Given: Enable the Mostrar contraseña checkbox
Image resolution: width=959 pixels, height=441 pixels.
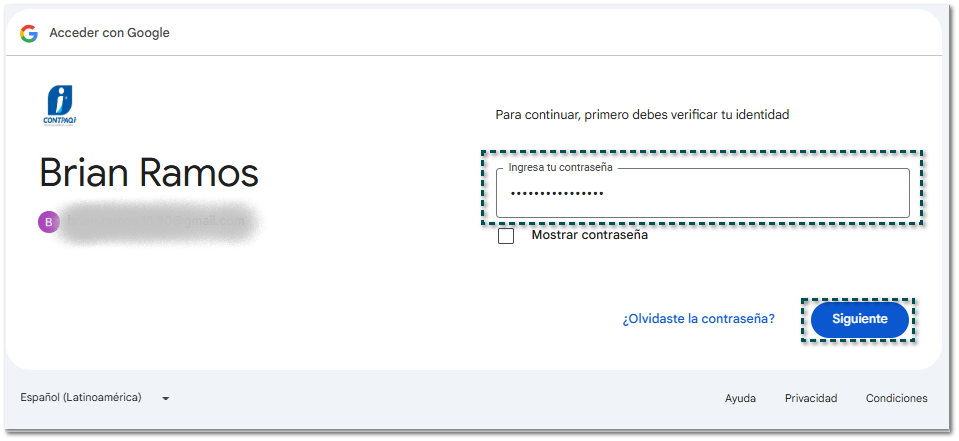Looking at the screenshot, I should [x=506, y=236].
